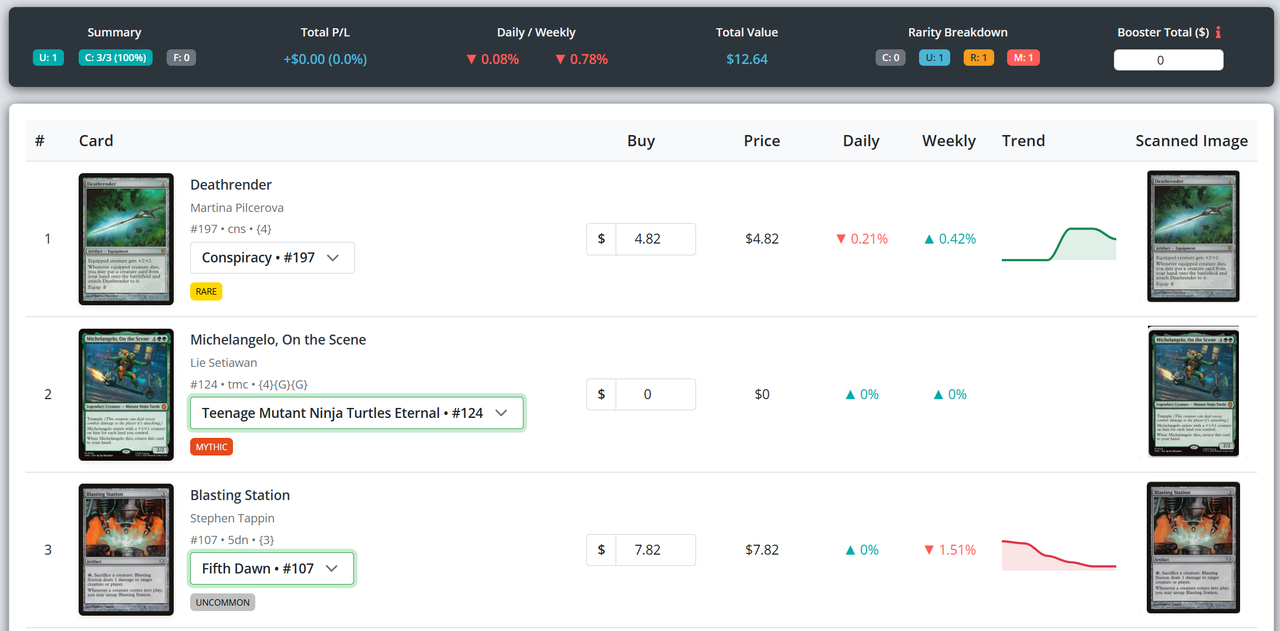Click Blasting Station buy price field 7.82
The image size is (1280, 631).
(x=655, y=550)
